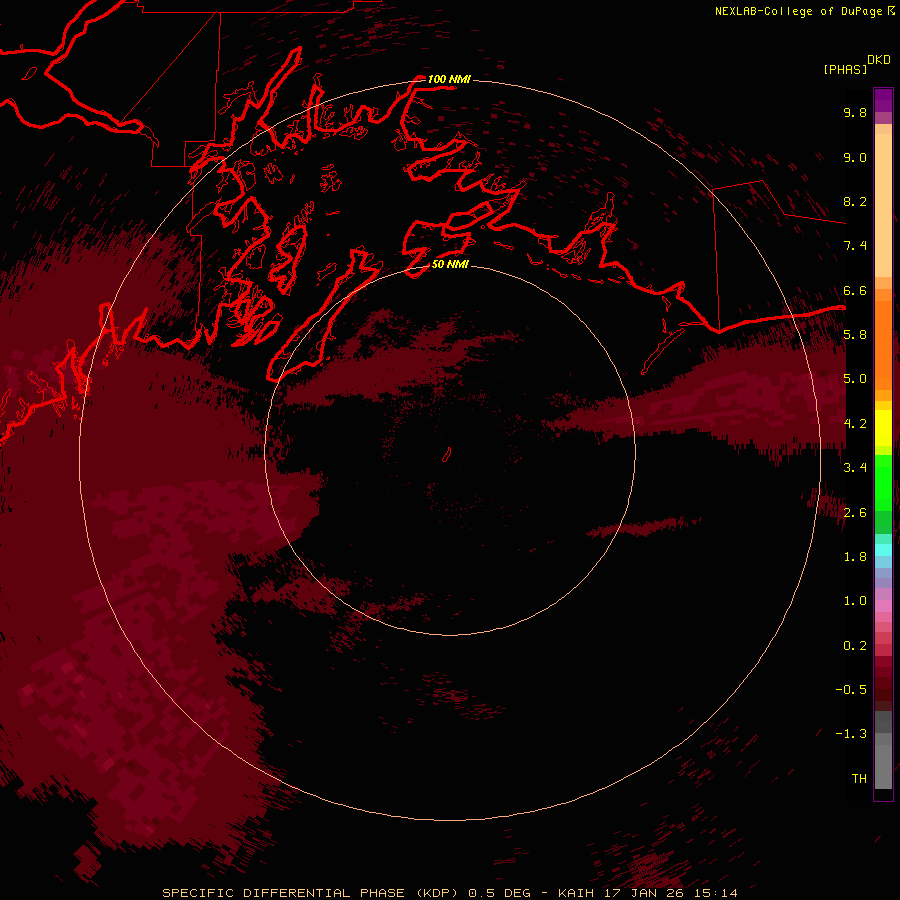Click the 6.6 value on the color scale
The image size is (900, 900).
point(855,290)
